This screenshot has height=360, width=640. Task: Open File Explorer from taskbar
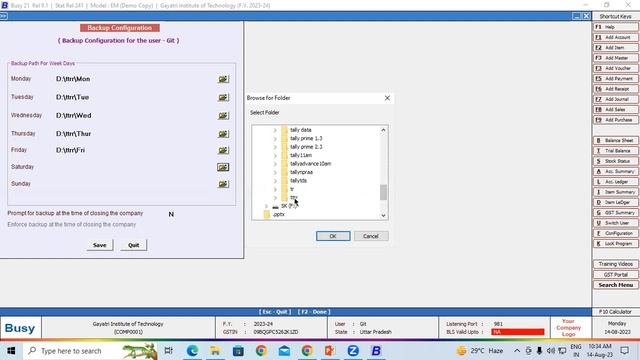(x=215, y=351)
